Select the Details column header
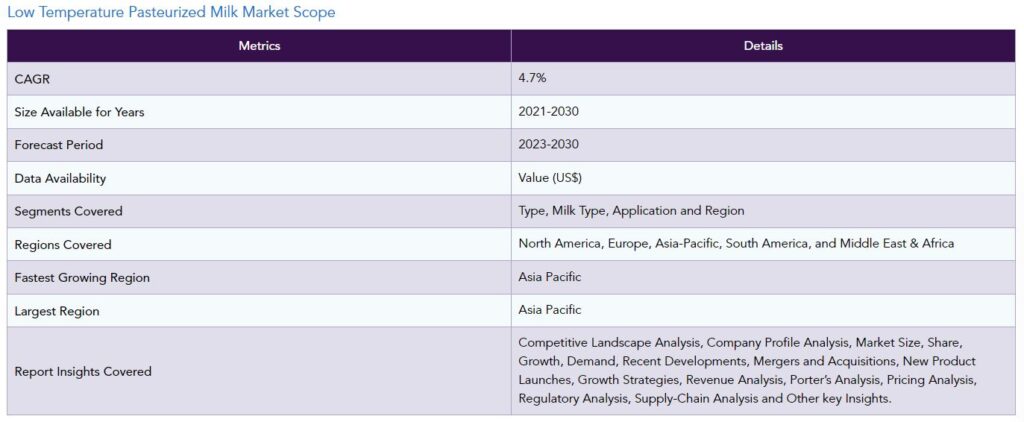The width and height of the screenshot is (1024, 422). tap(763, 46)
